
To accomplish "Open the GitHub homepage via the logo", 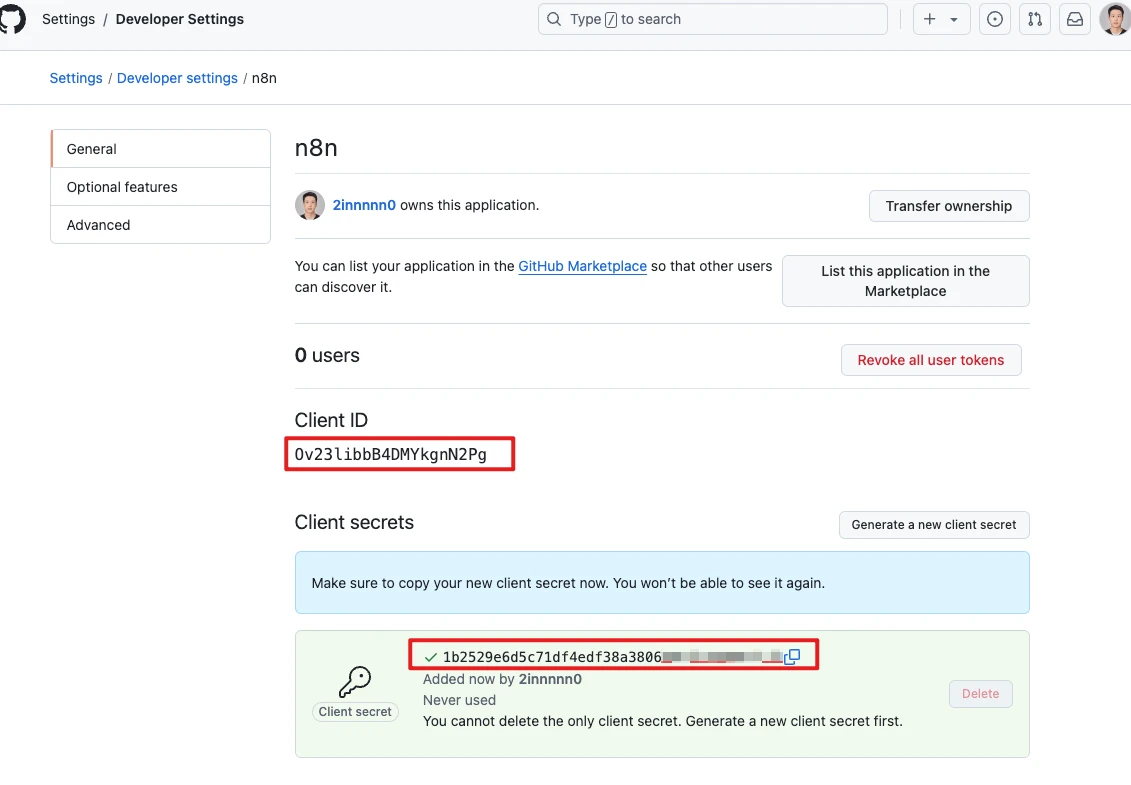I will tap(12, 19).
